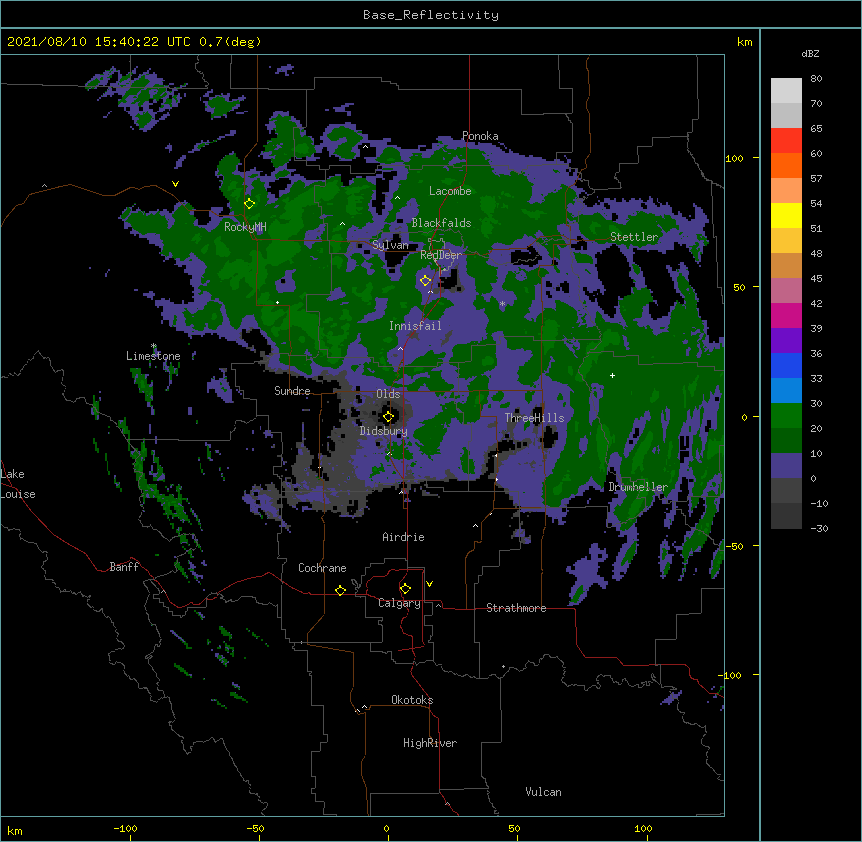
Task: Click the -30 value at the color scale bottom
Action: [819, 529]
